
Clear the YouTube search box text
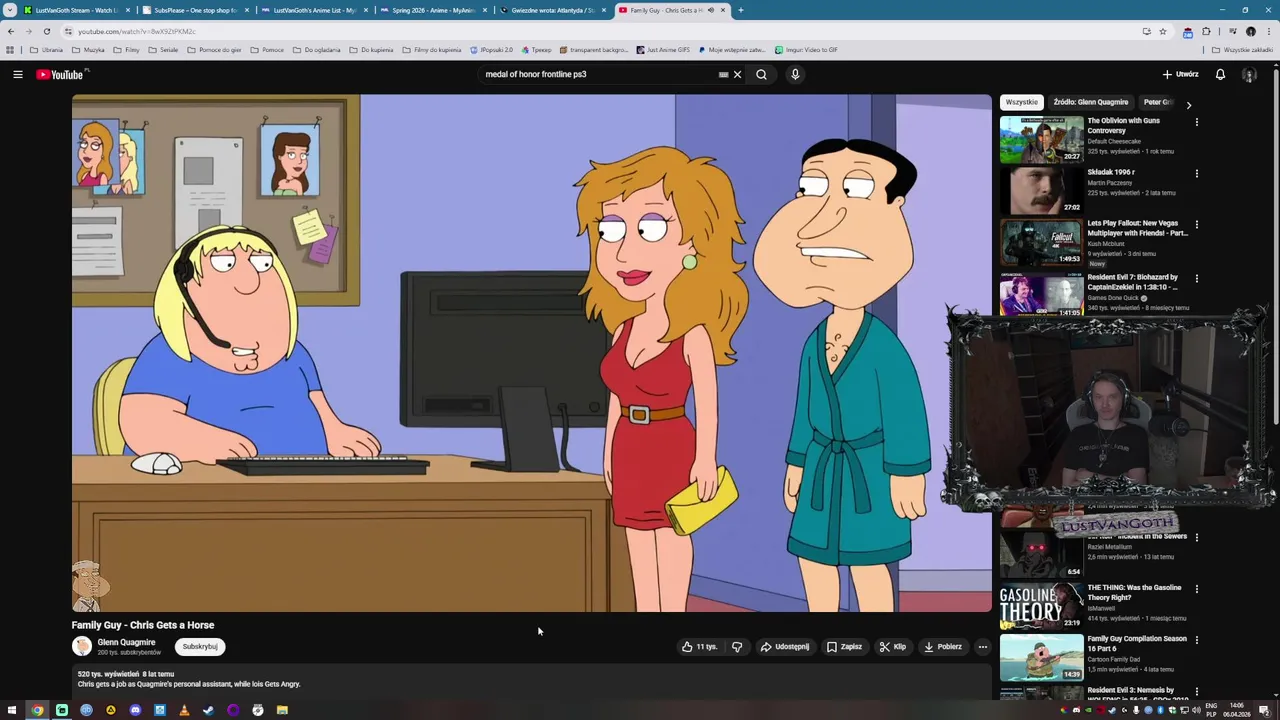[x=738, y=74]
